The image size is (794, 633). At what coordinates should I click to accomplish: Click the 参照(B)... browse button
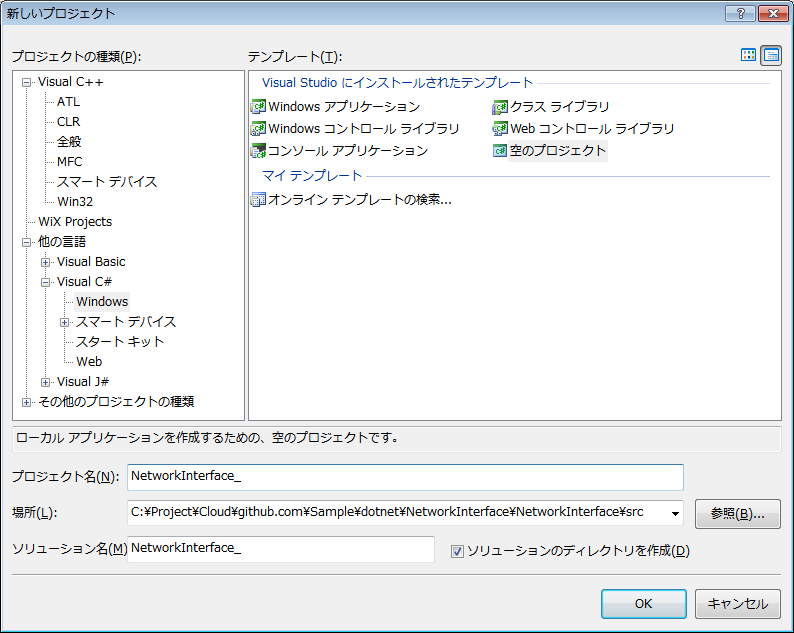click(737, 514)
